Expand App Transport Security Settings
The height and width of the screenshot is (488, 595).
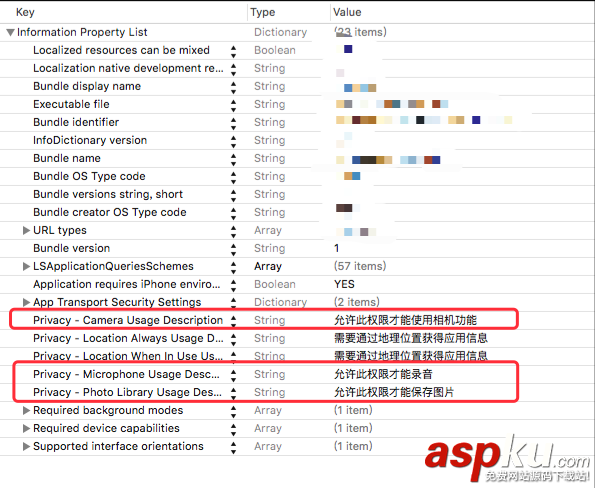(26, 302)
